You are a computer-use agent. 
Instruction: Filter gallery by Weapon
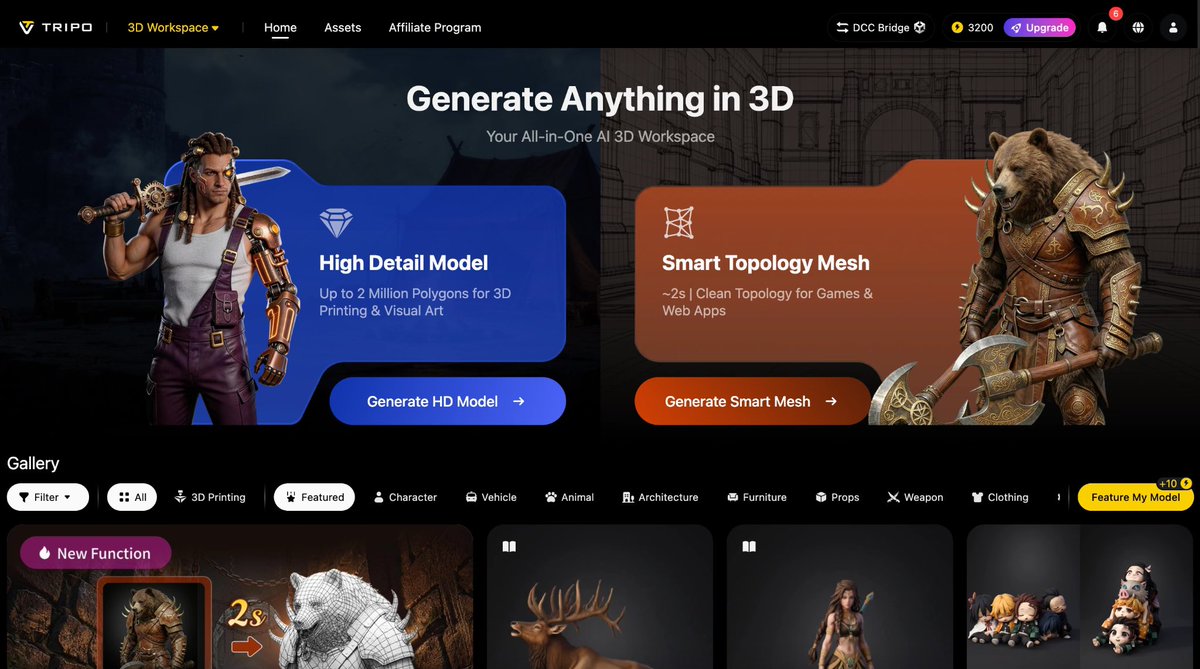pos(915,497)
